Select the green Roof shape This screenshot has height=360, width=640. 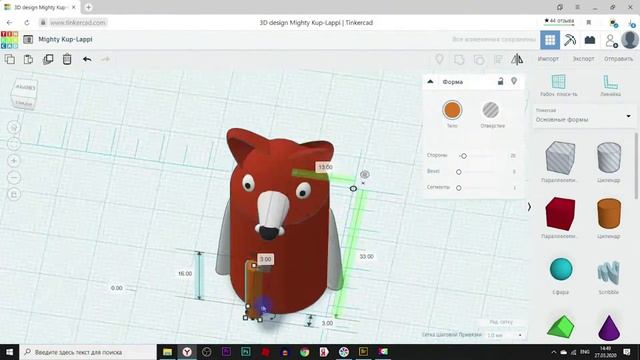click(x=560, y=326)
